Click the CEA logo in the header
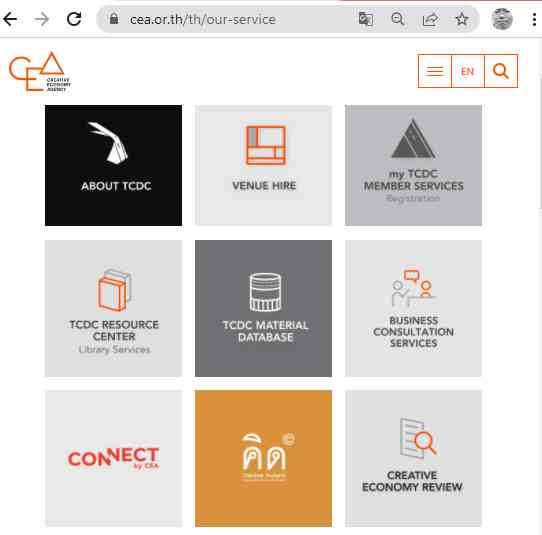The image size is (542, 535). coord(40,72)
